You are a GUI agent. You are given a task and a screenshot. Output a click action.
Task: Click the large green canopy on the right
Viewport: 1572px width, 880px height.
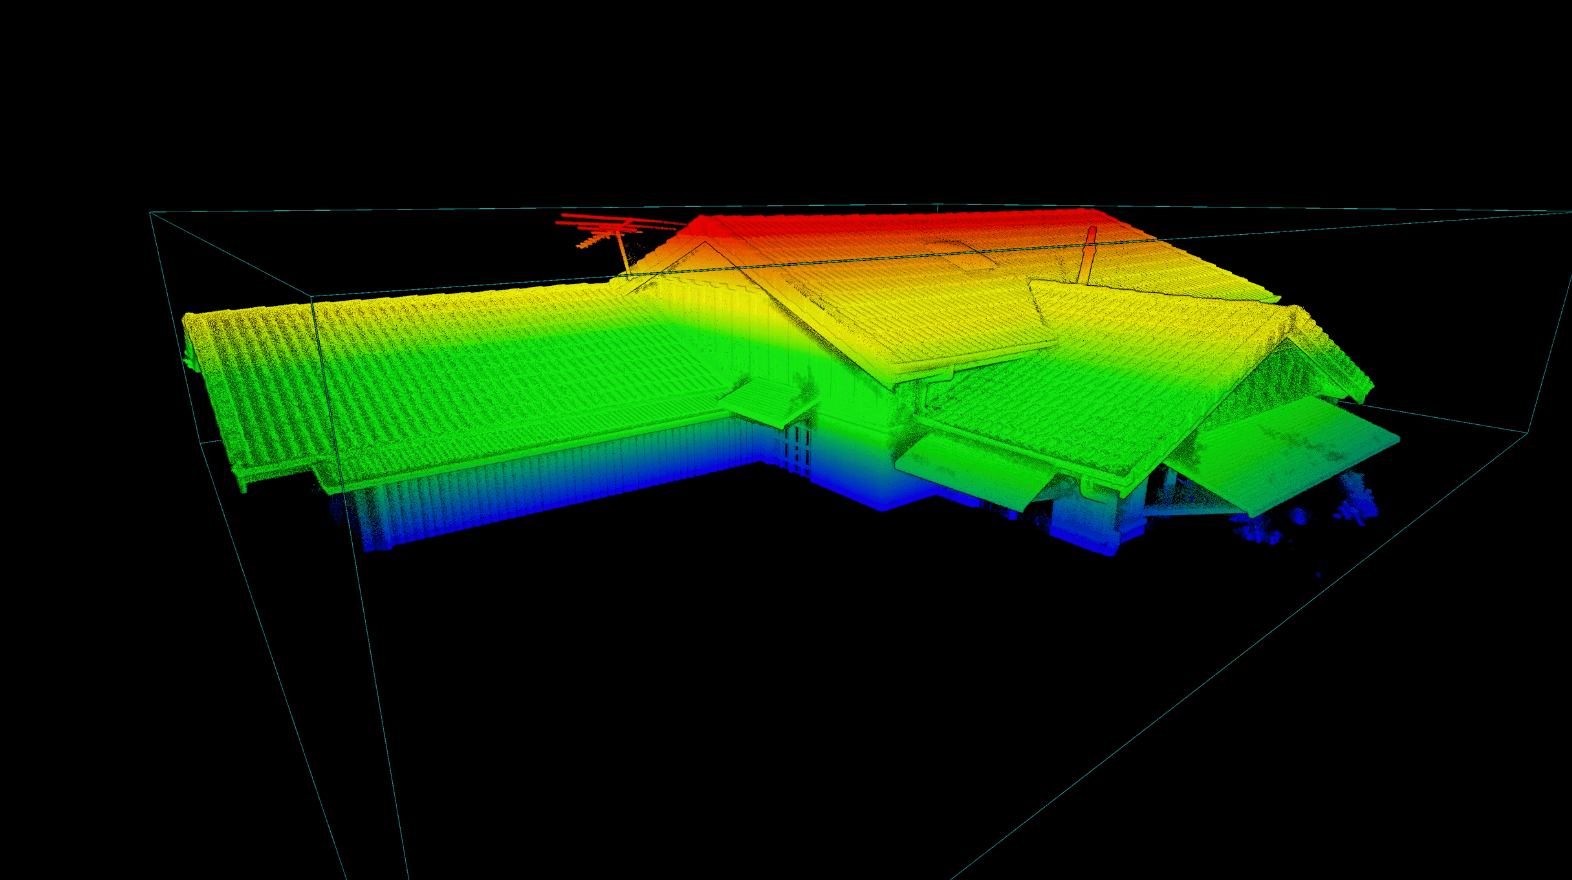point(1290,450)
